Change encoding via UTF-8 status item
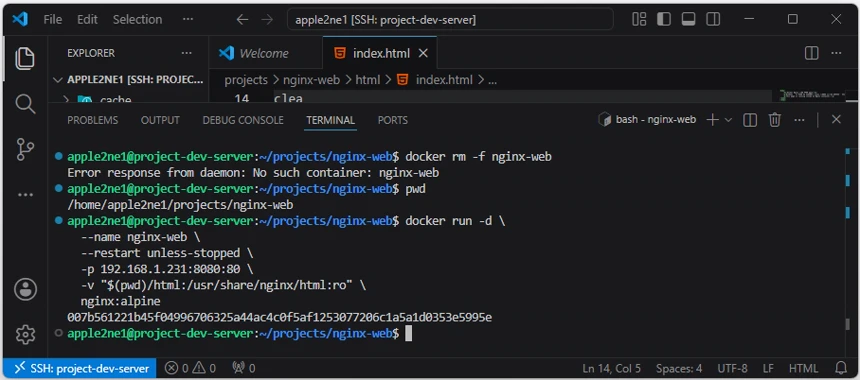 click(732, 368)
